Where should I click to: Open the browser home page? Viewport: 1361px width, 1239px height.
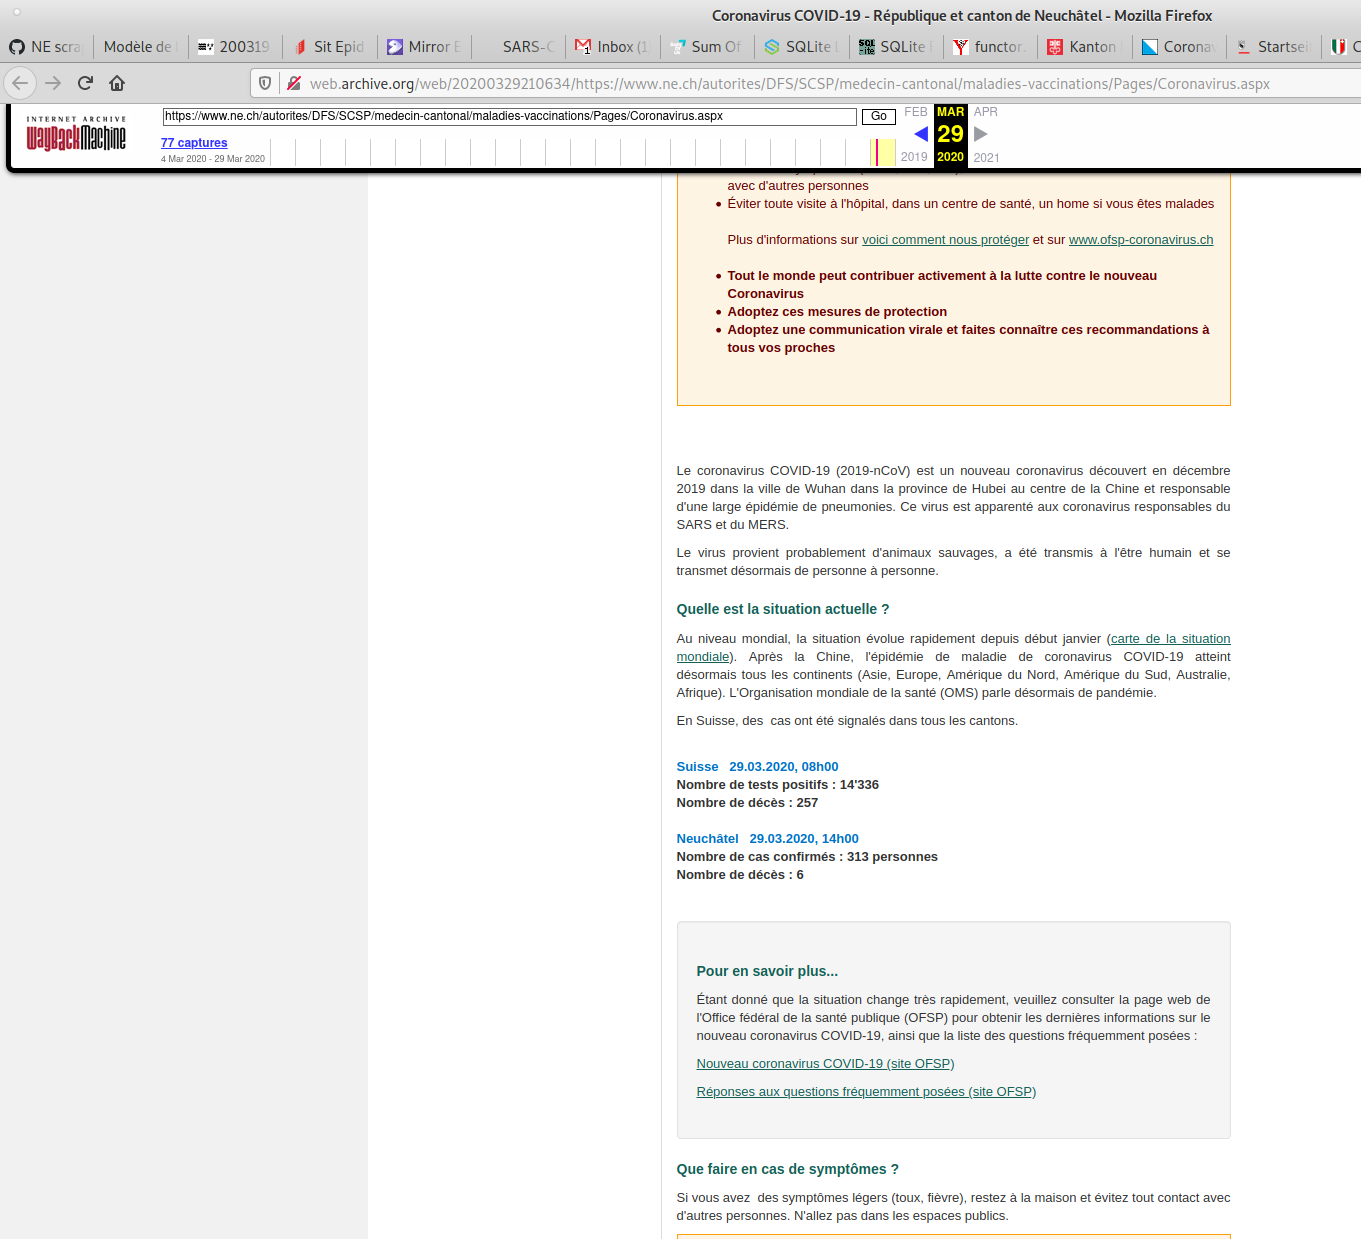(117, 83)
